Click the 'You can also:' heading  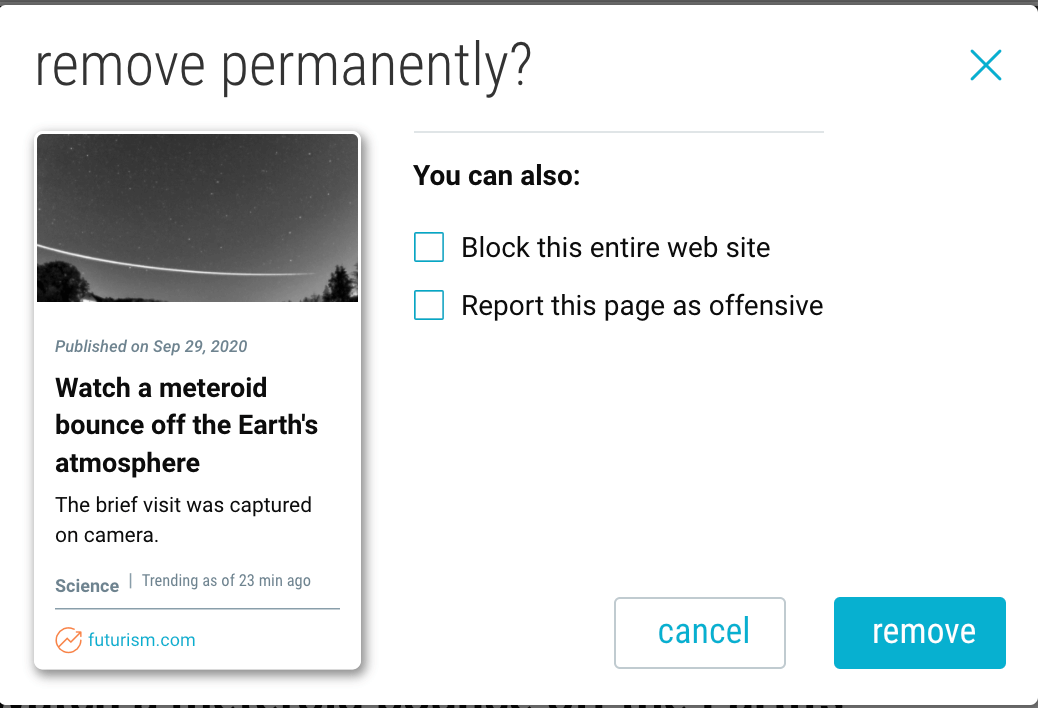pos(496,175)
